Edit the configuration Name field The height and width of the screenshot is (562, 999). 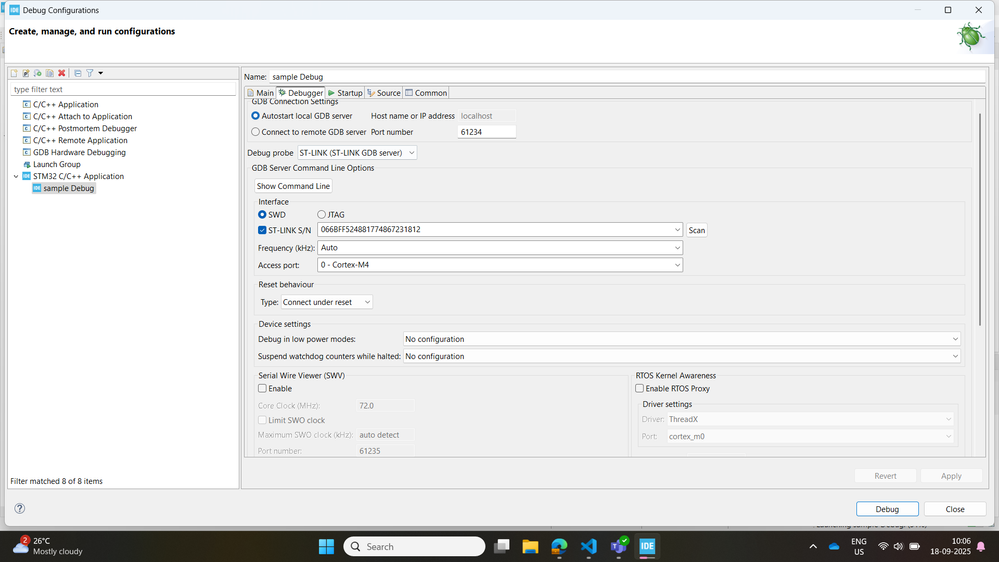[626, 76]
